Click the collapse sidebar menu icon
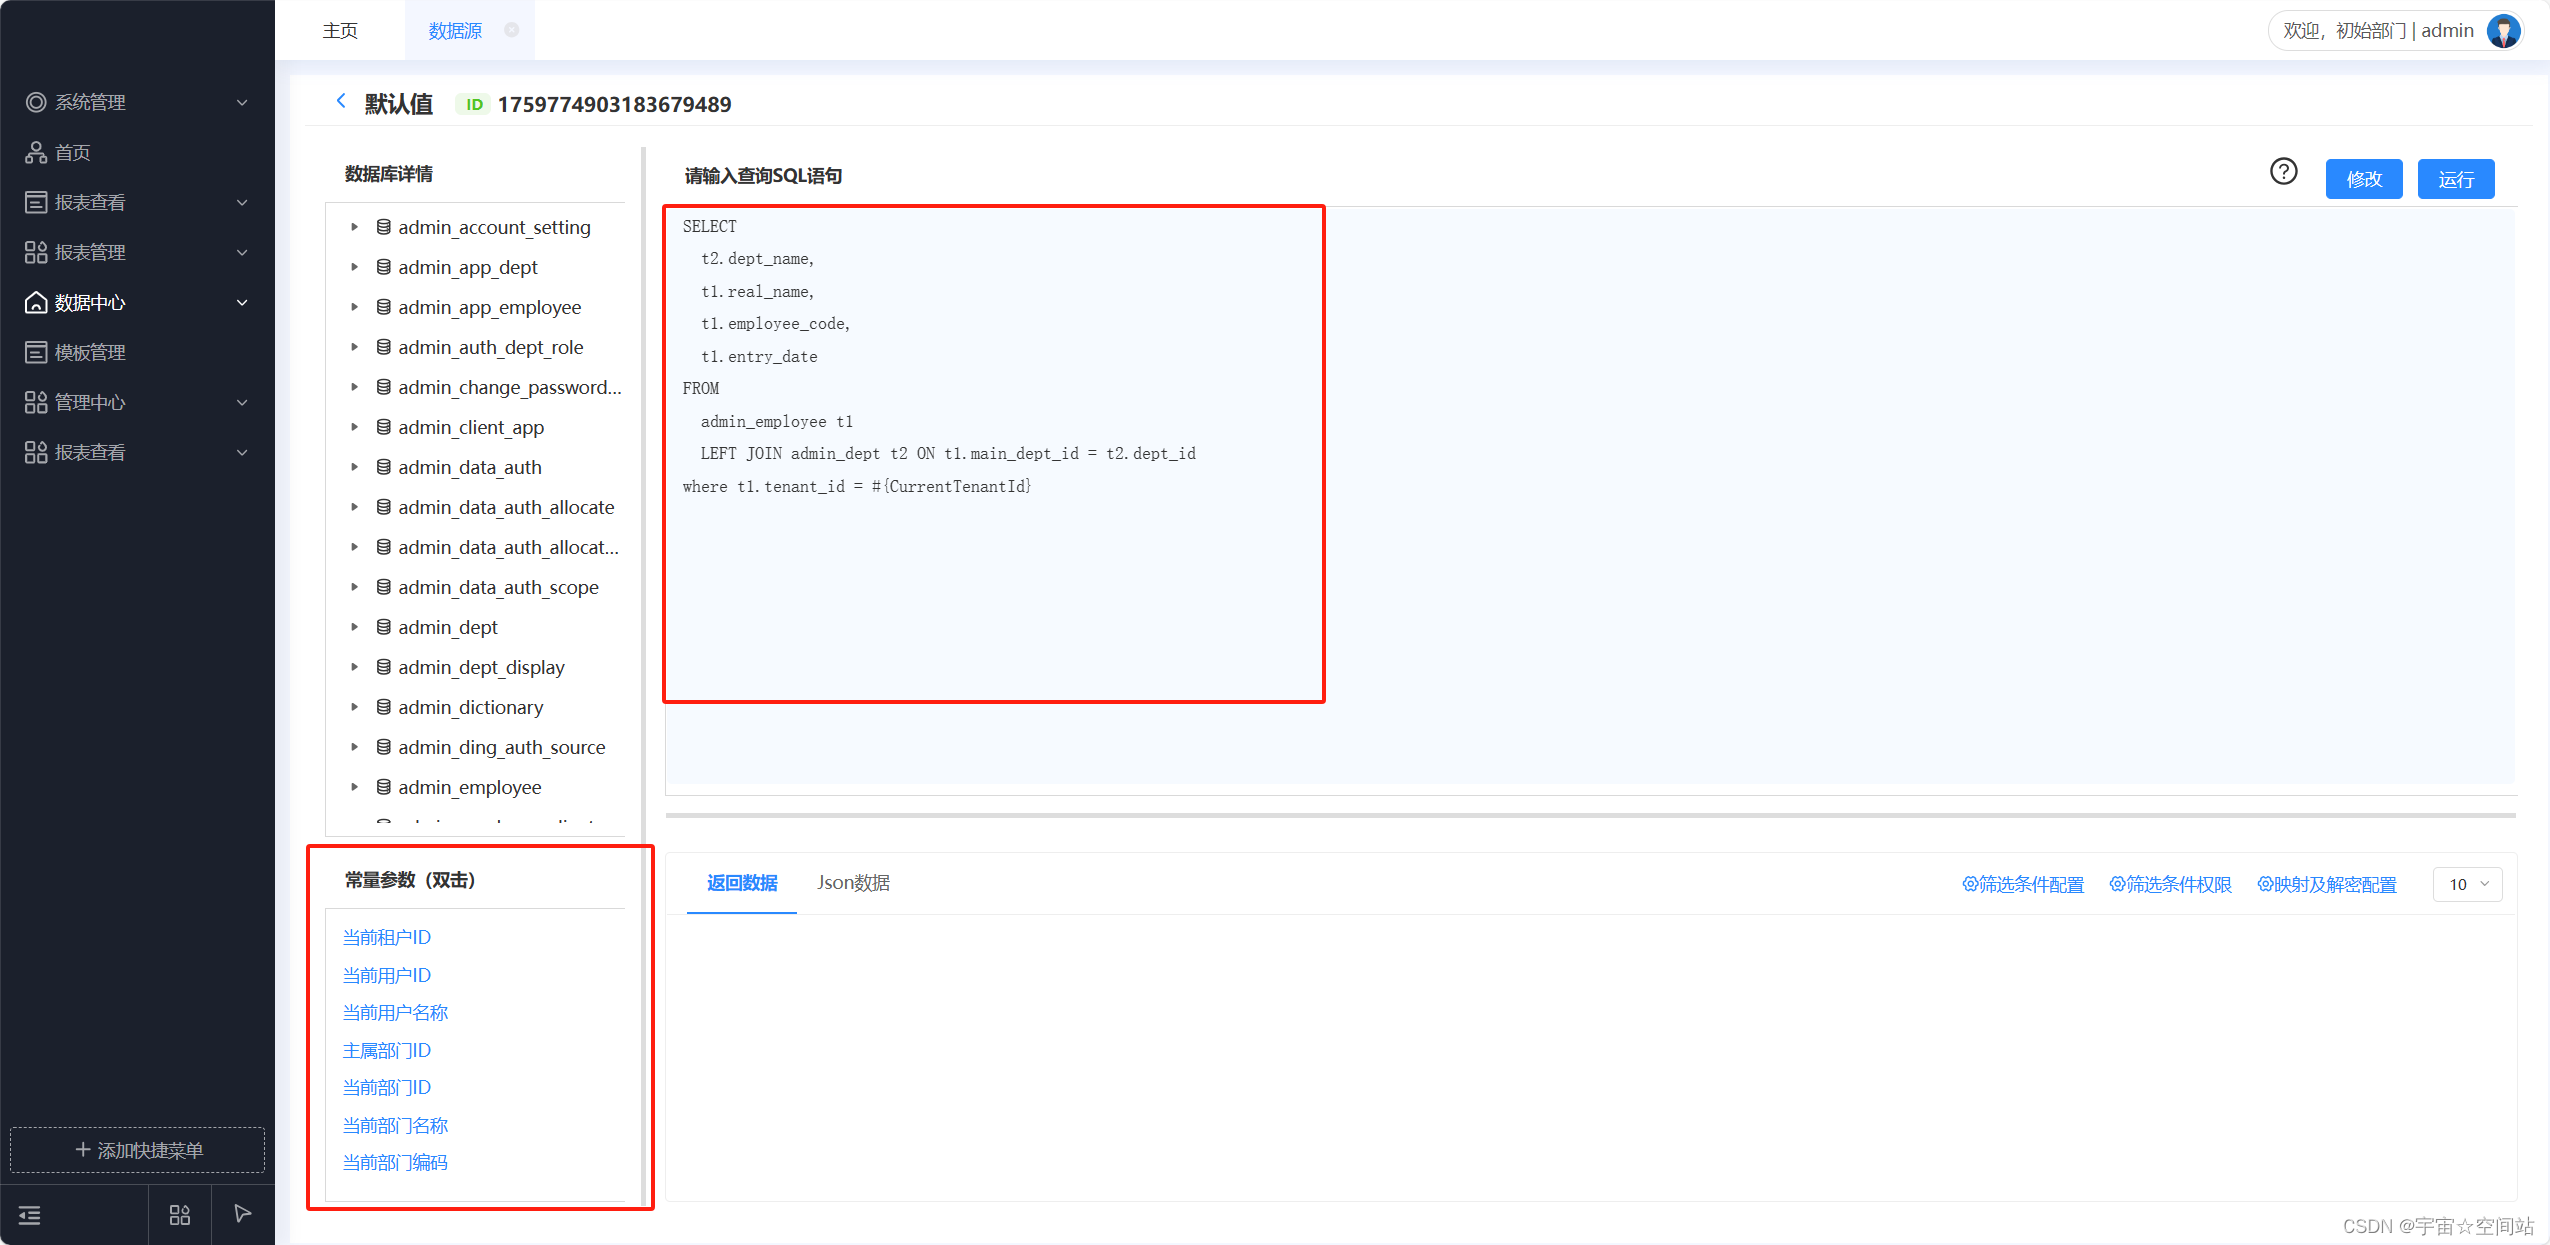The width and height of the screenshot is (2550, 1245). point(30,1214)
